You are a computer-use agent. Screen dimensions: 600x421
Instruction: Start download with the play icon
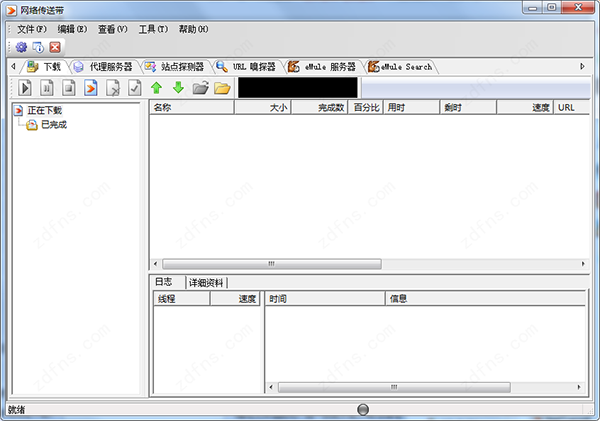(x=25, y=89)
